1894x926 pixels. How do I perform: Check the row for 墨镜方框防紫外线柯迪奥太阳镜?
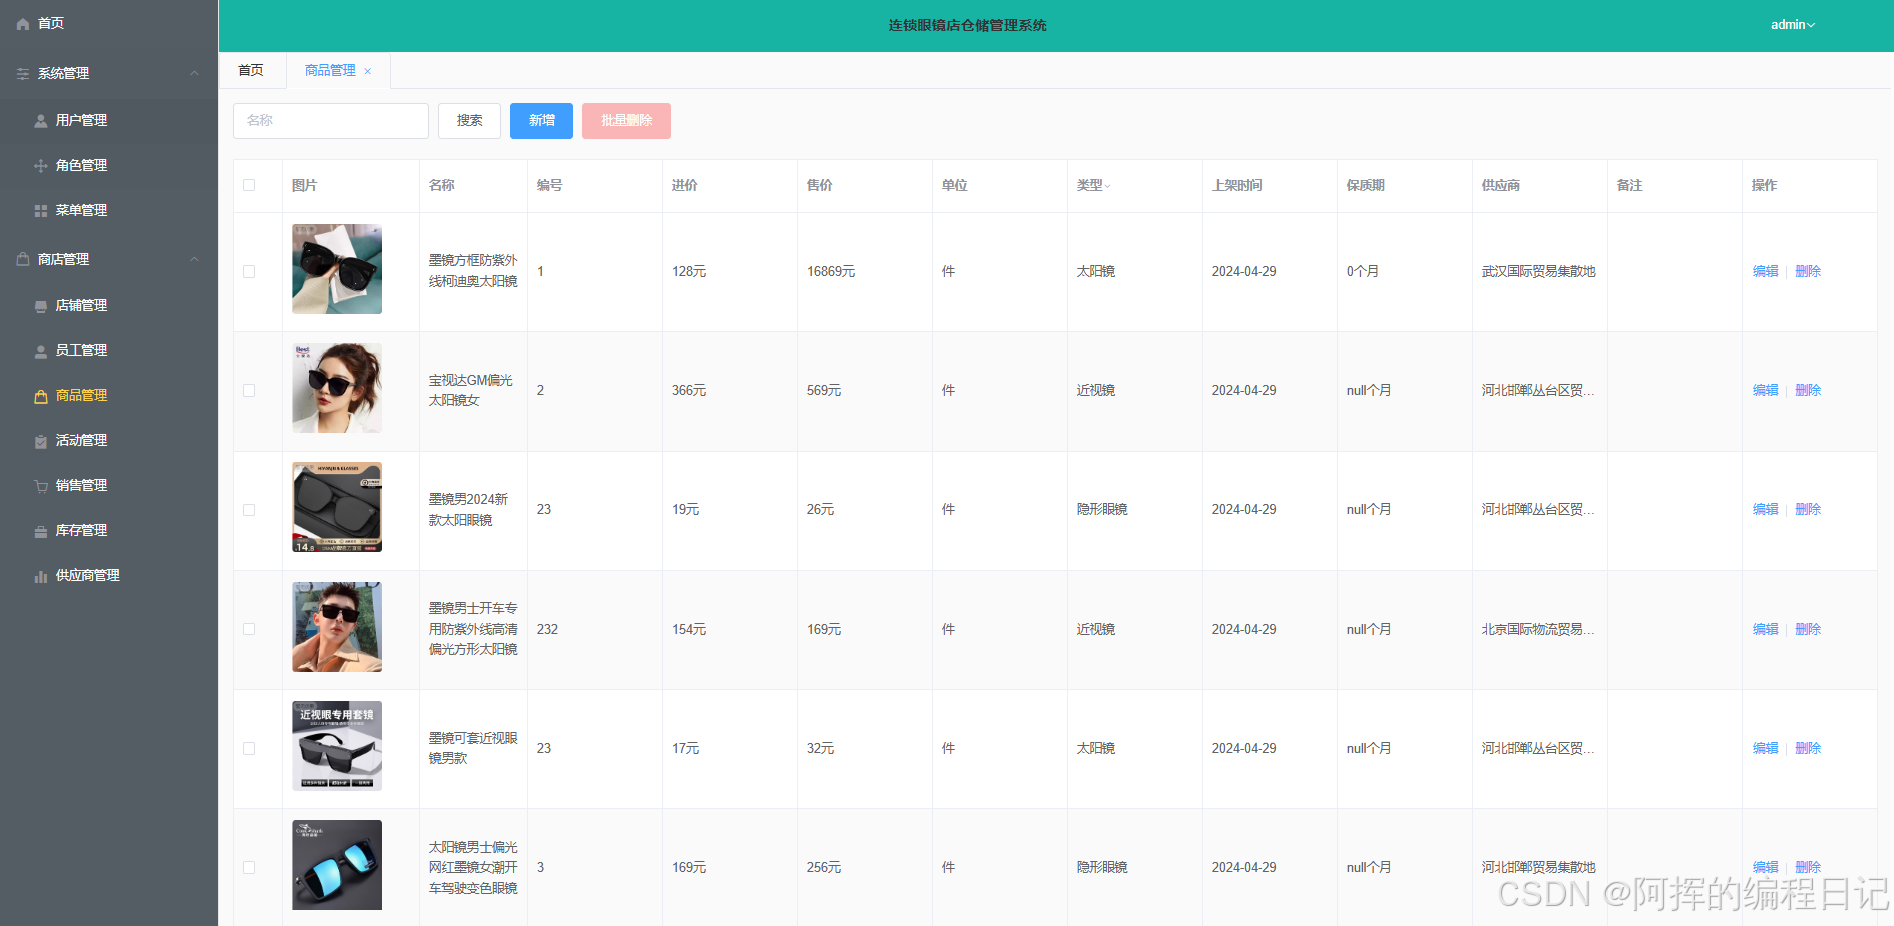(249, 271)
